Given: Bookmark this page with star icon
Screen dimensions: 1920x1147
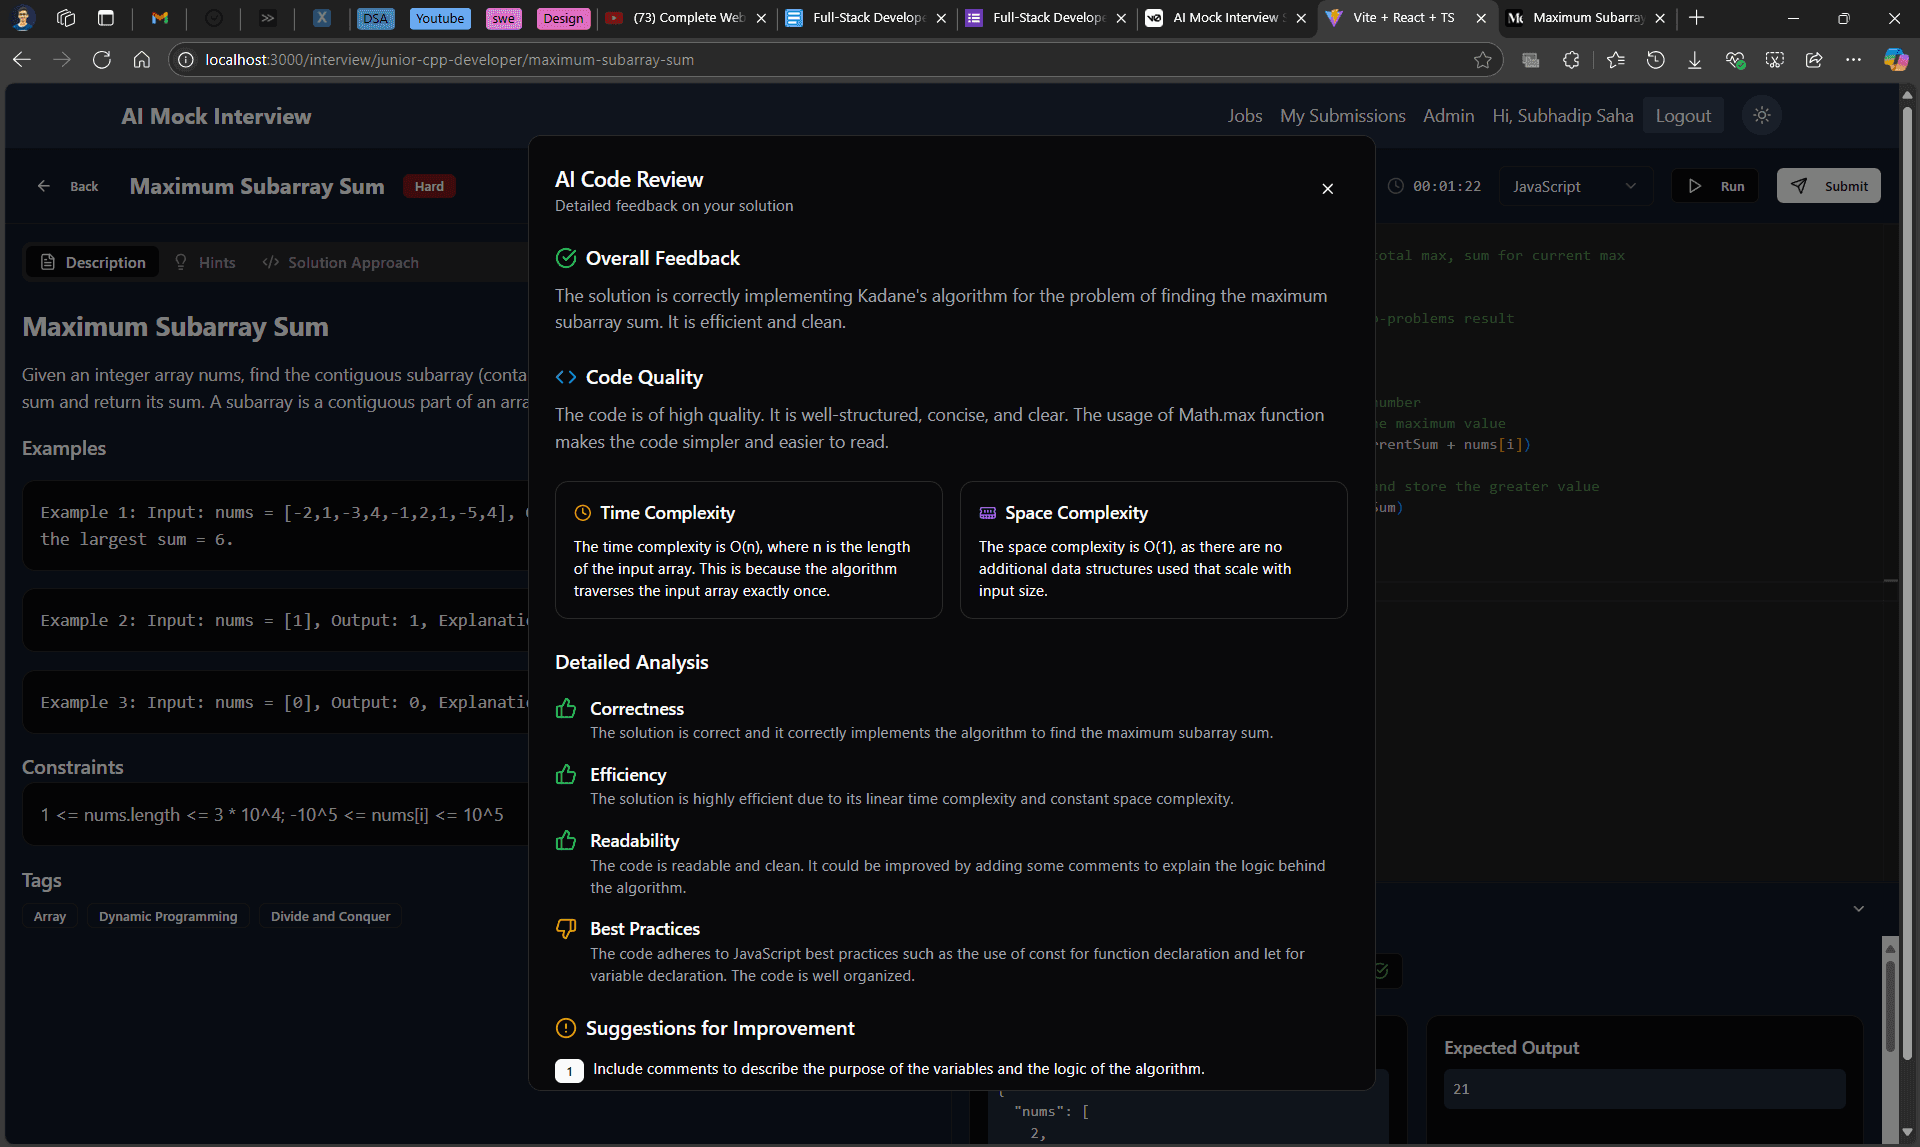Looking at the screenshot, I should [1482, 60].
